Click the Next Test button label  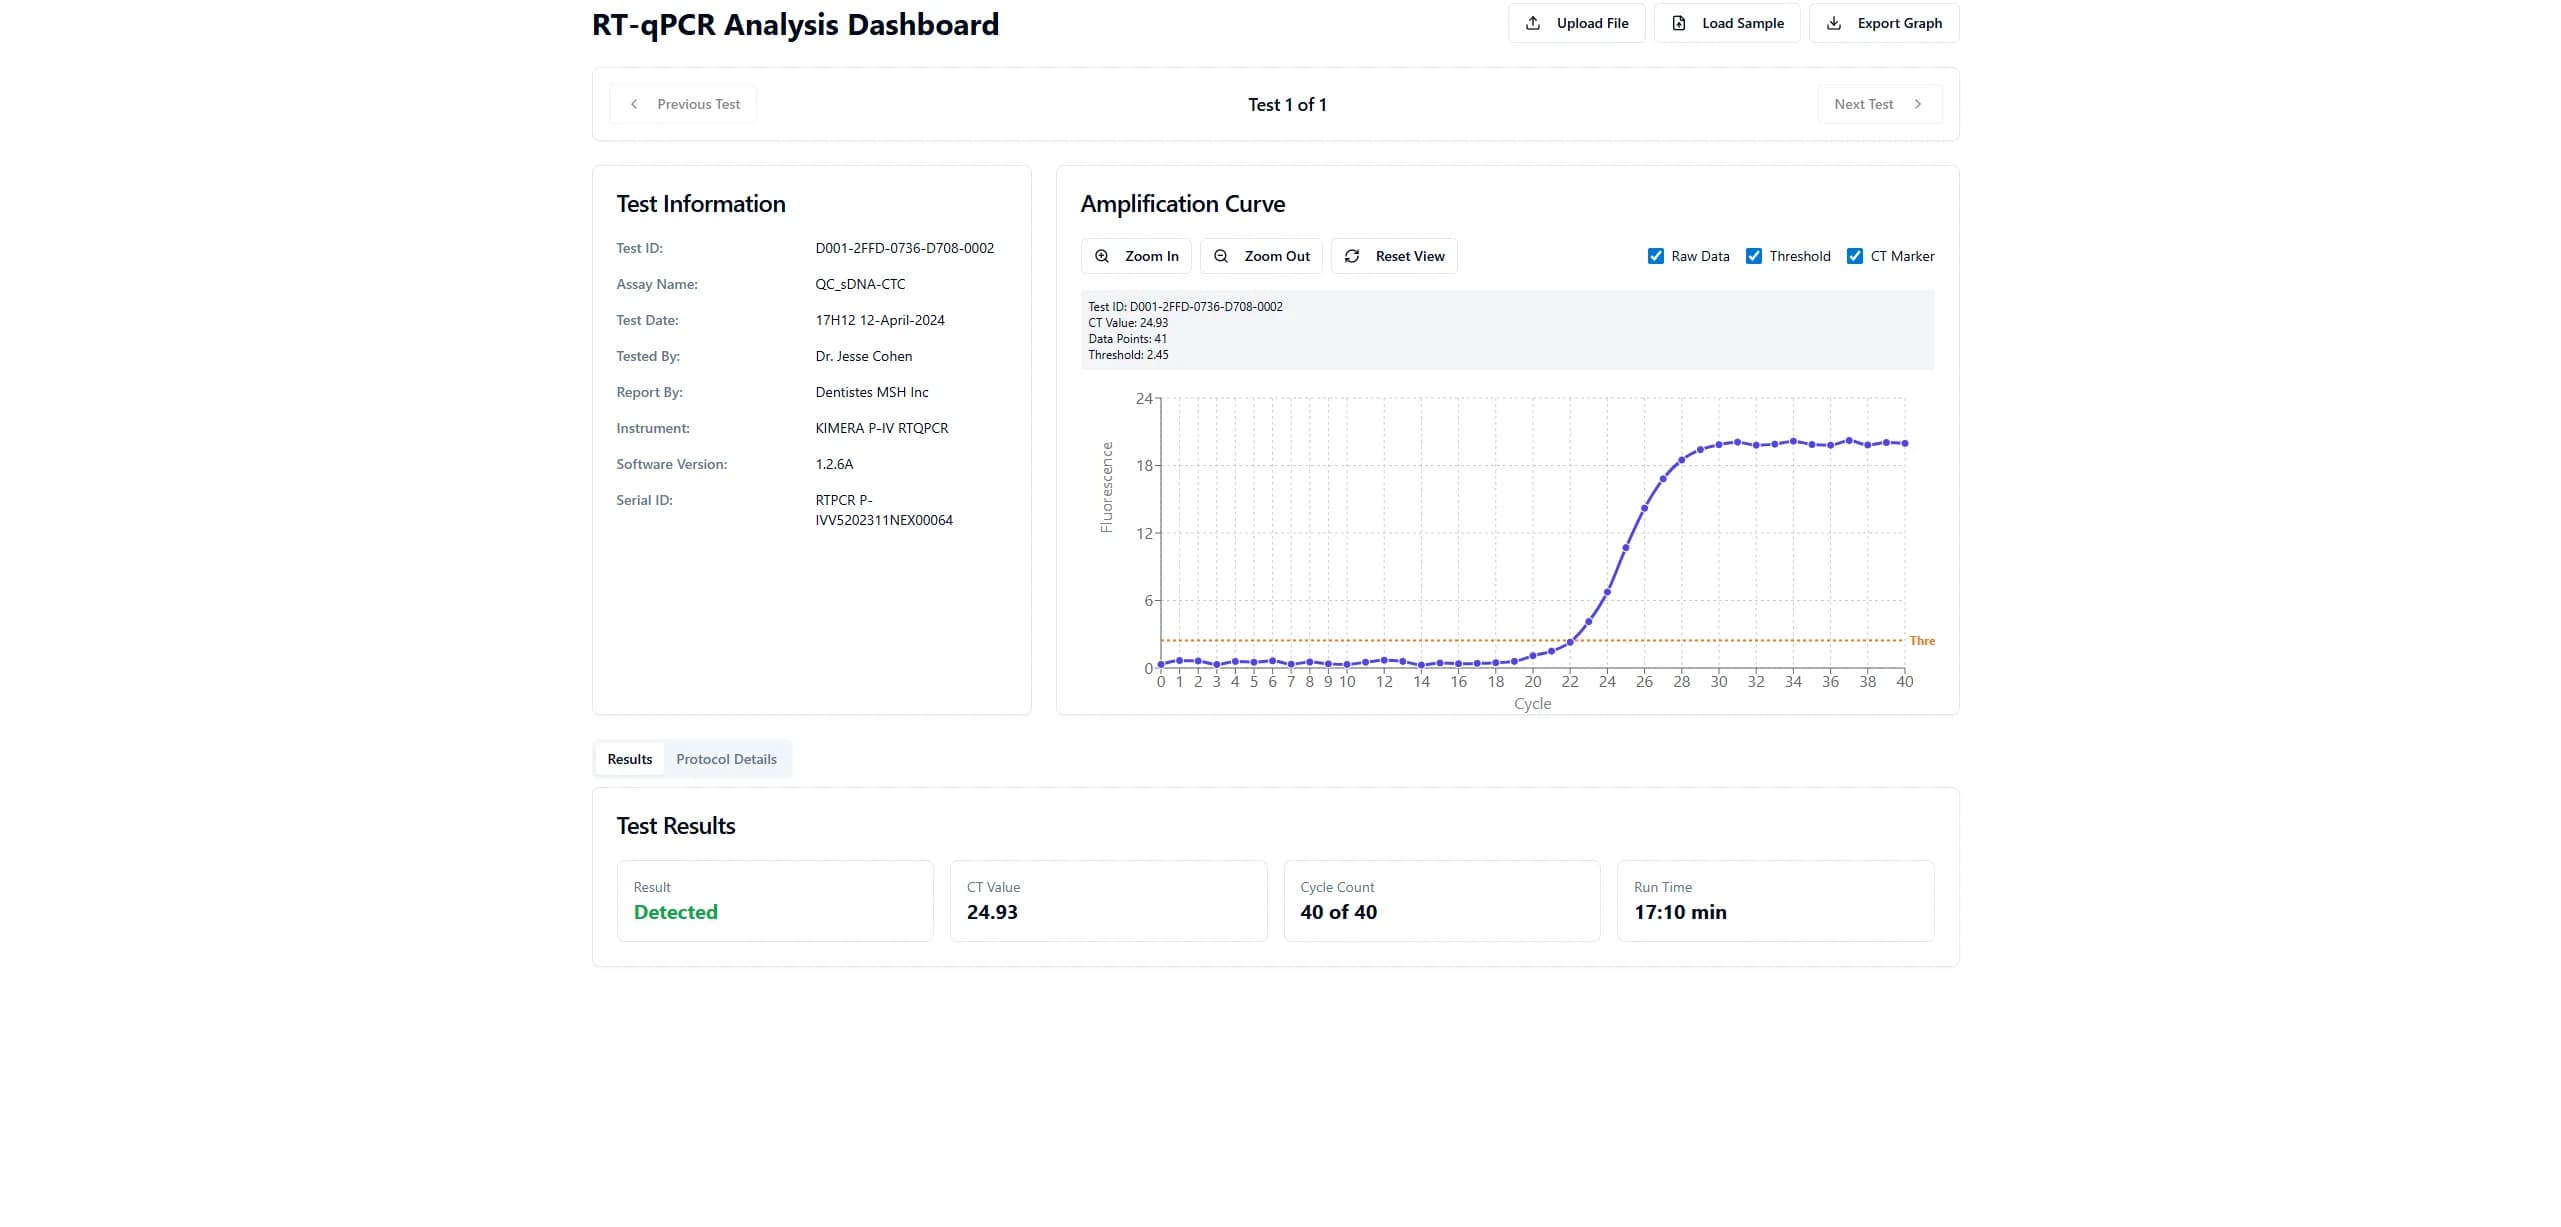[x=1864, y=104]
